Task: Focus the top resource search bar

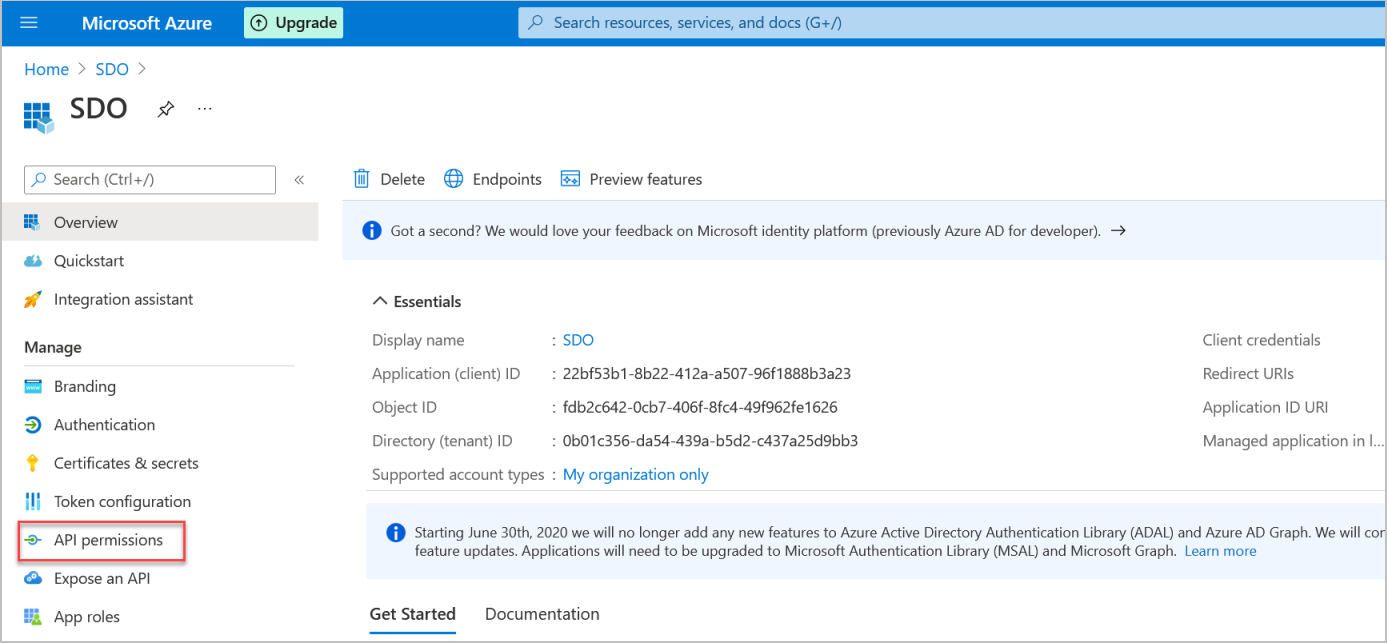Action: pos(950,22)
